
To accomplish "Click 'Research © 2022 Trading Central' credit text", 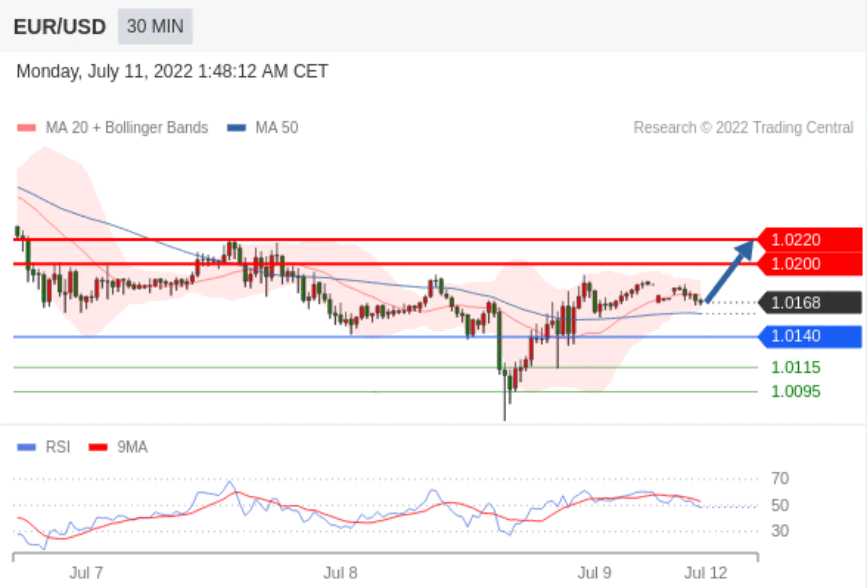I will click(744, 128).
